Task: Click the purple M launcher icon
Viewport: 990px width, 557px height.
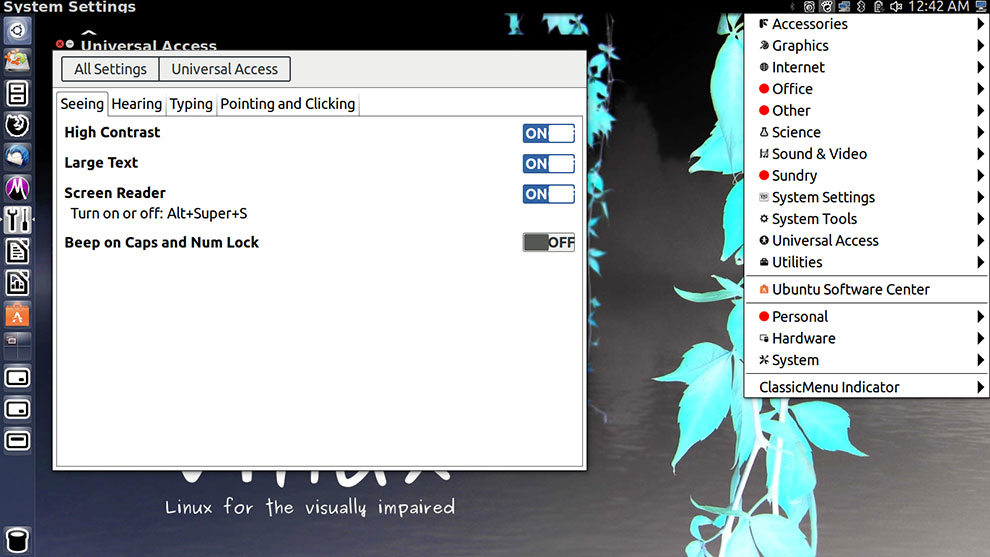Action: 17,188
